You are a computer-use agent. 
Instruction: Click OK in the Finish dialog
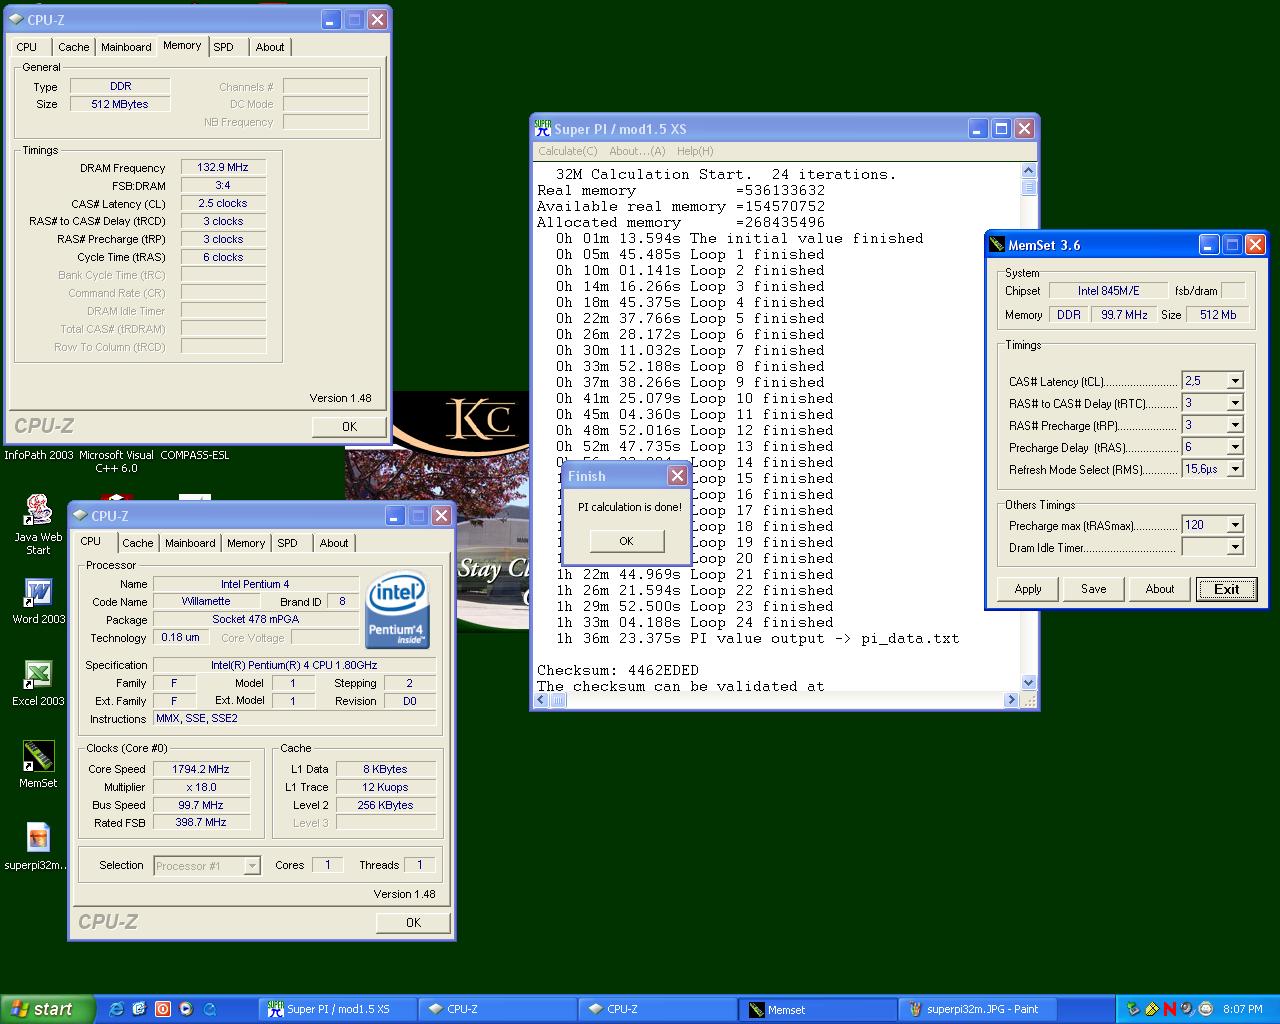[626, 541]
